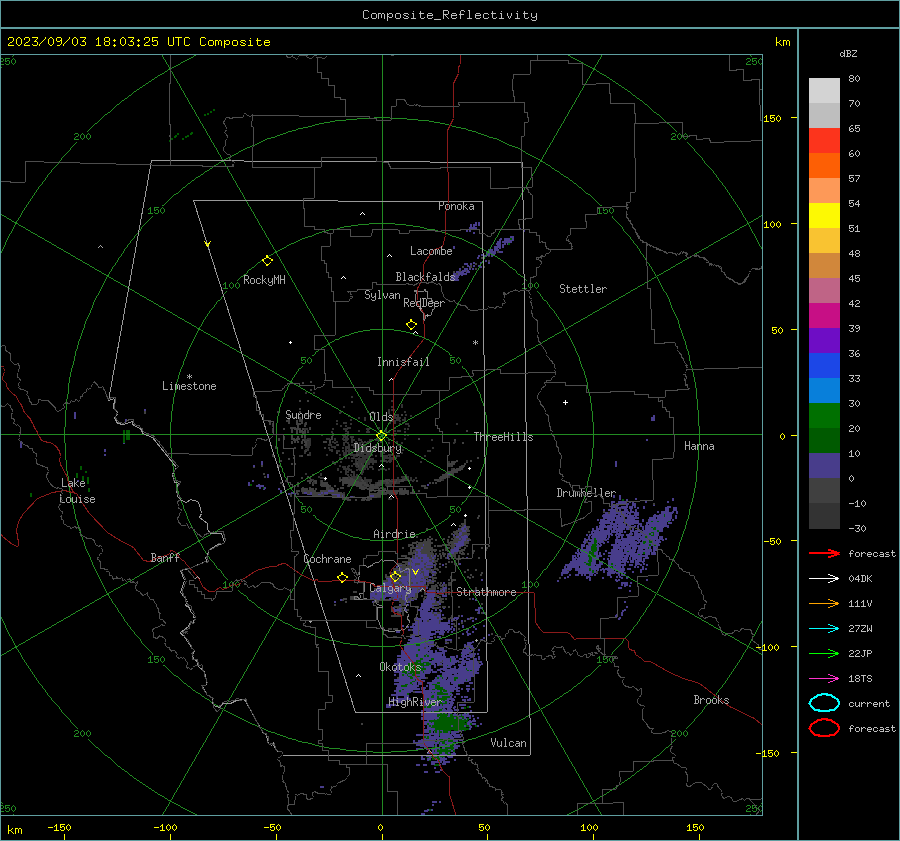Click the Innisfail town label
The width and height of the screenshot is (900, 841).
[x=403, y=362]
